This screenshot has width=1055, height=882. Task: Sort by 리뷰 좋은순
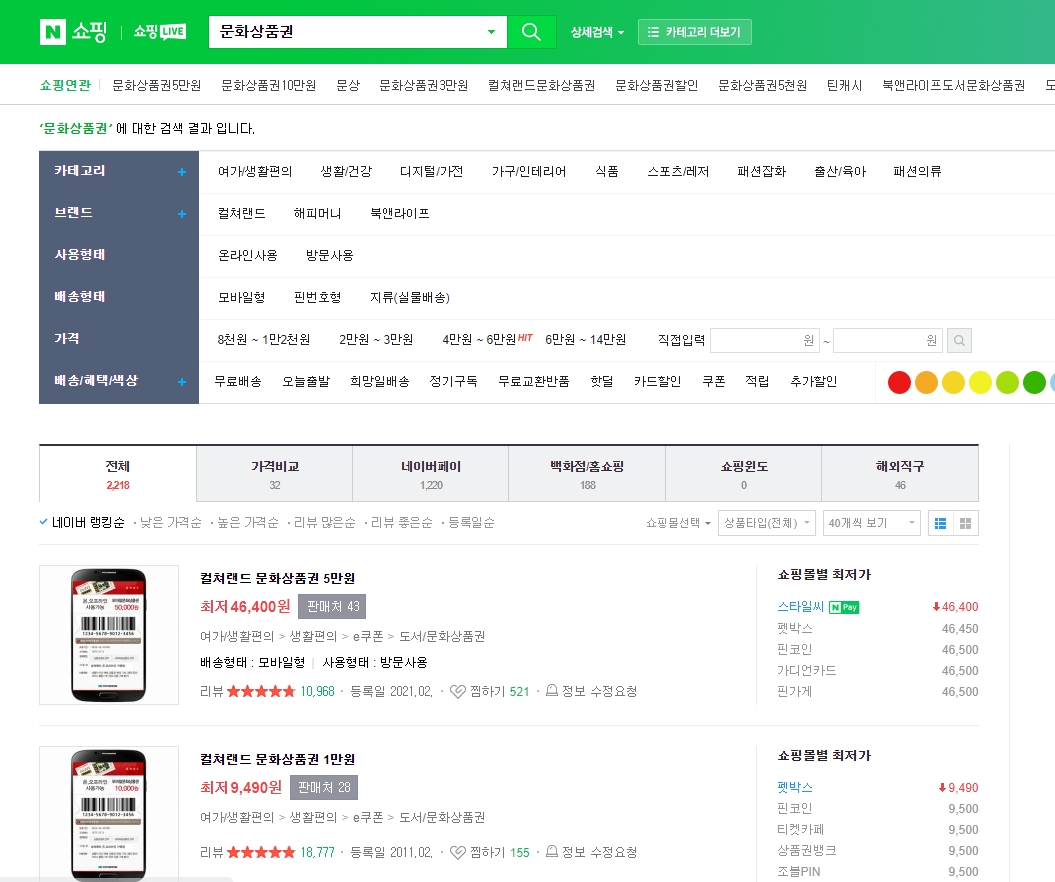(401, 523)
